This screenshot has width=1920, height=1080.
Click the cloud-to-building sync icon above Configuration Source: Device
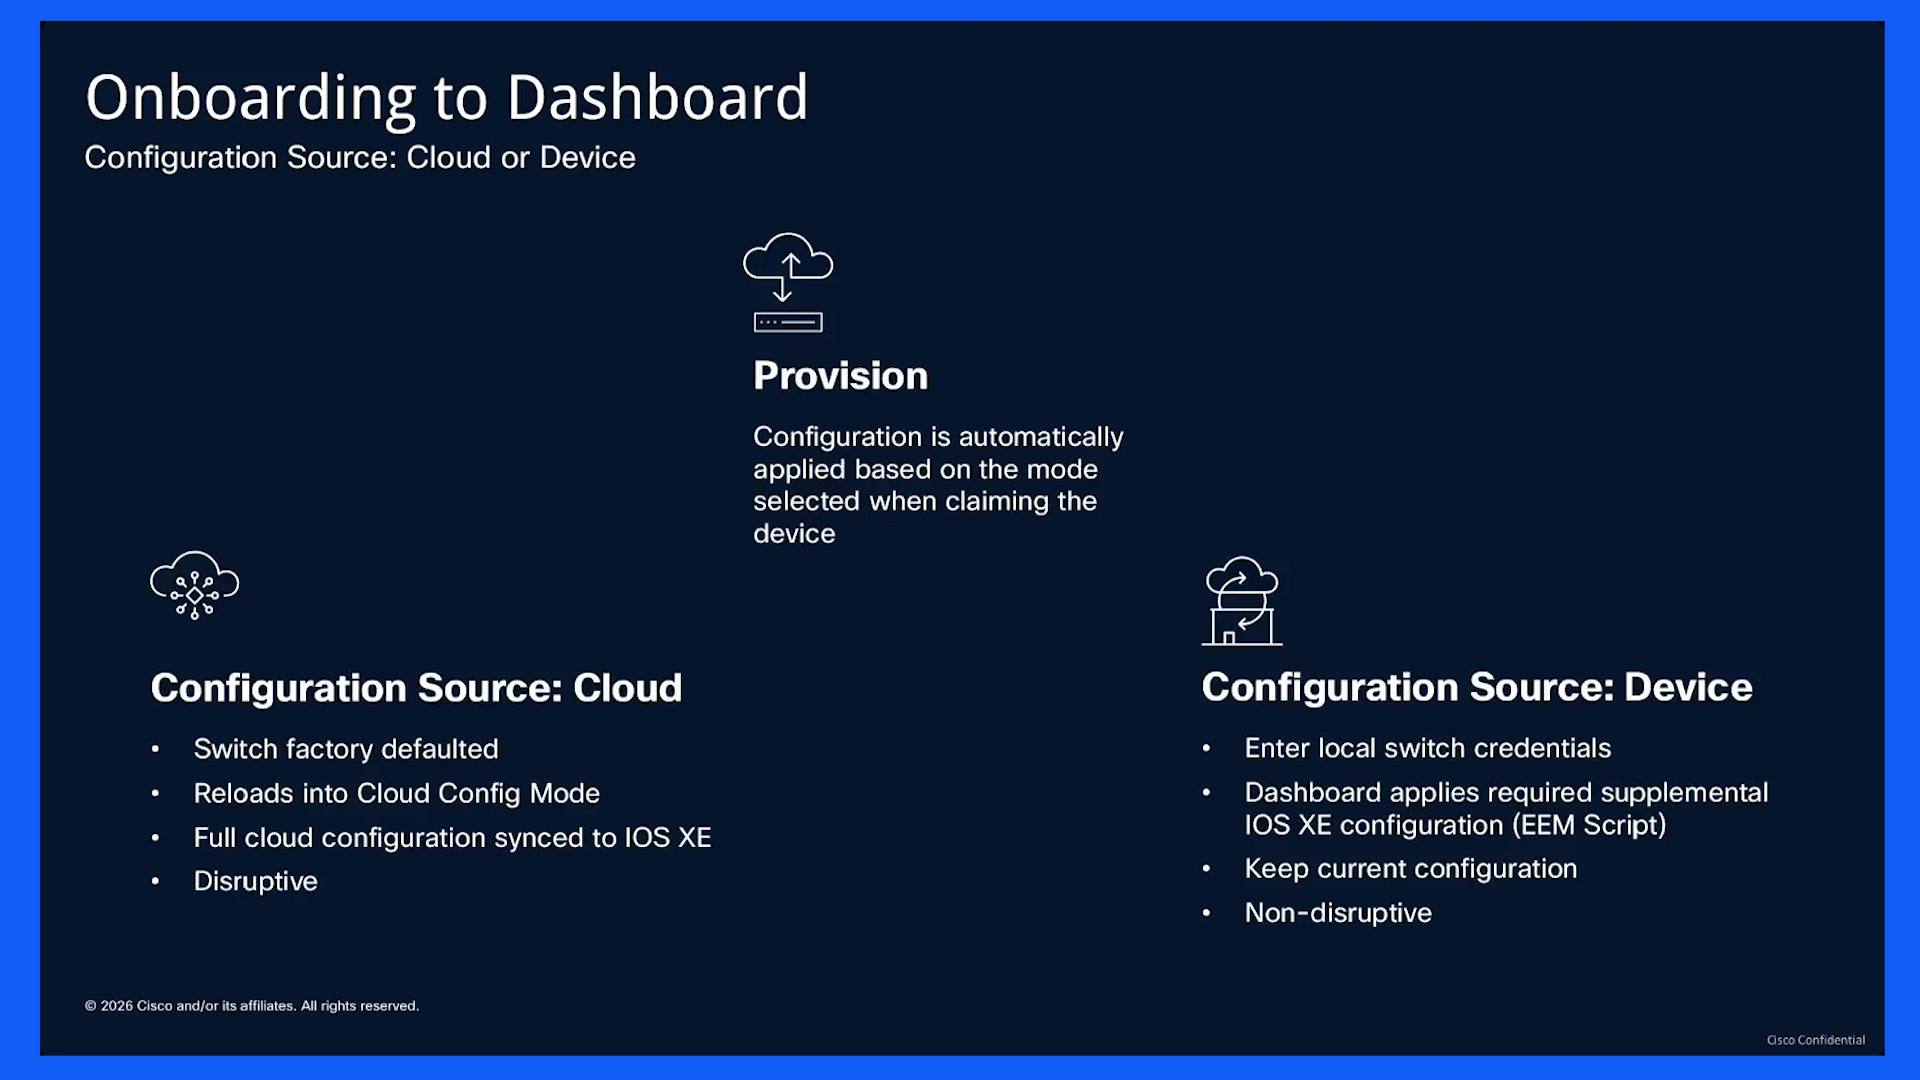(1242, 601)
